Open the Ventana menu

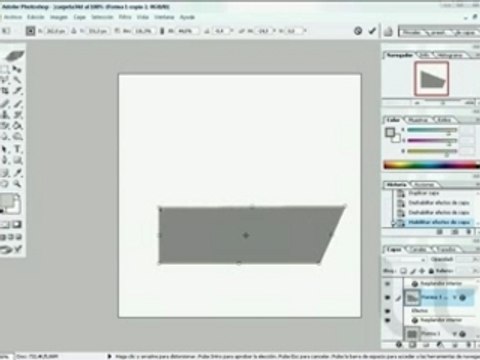tap(164, 17)
